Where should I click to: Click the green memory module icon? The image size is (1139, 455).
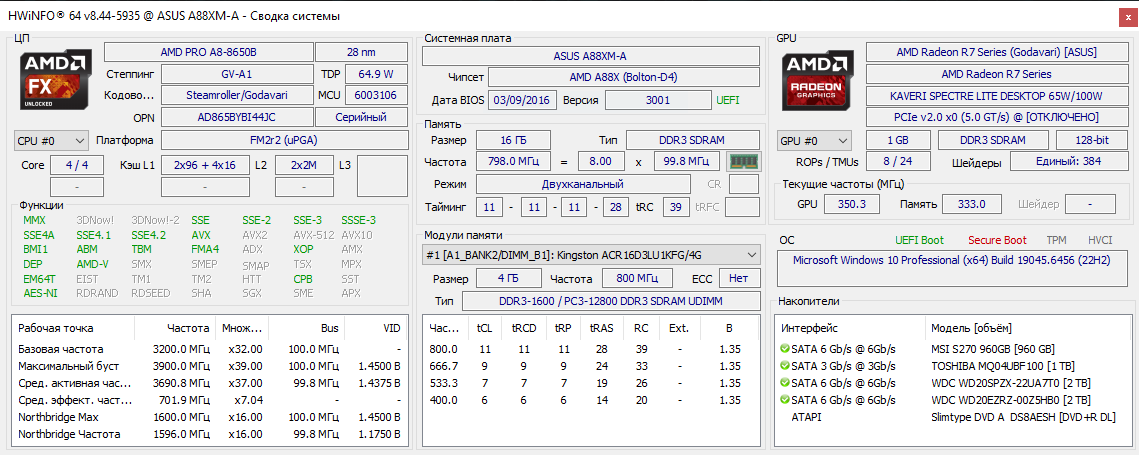click(742, 160)
